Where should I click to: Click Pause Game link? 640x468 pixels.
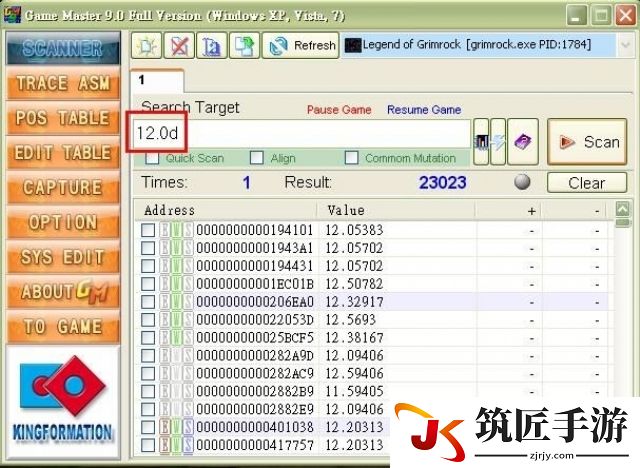click(339, 110)
